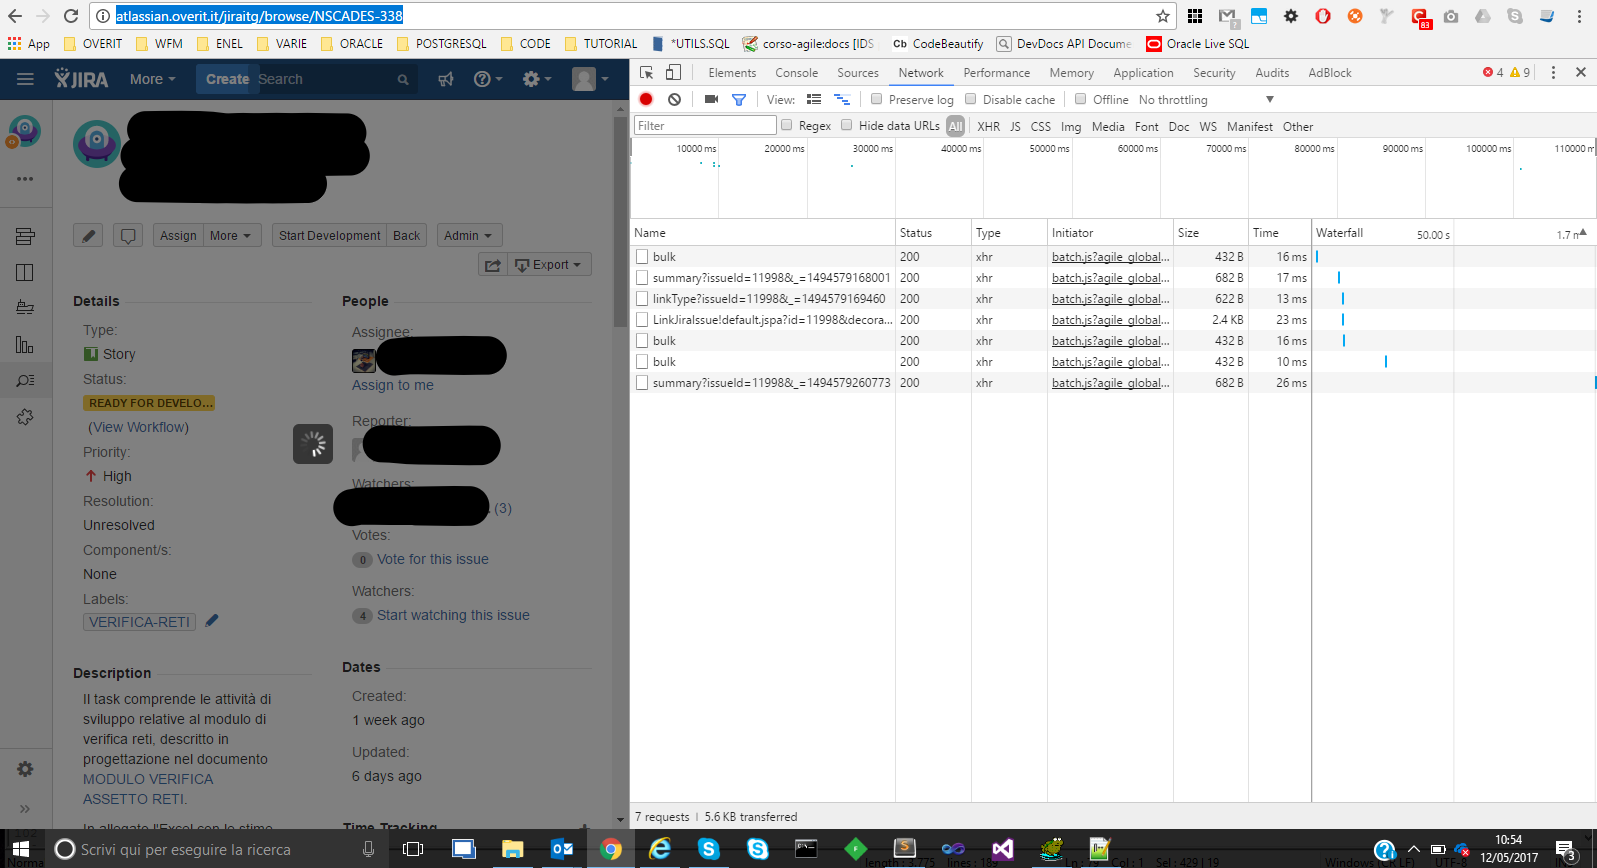Open the No throttling dropdown
Viewport: 1597px width, 868px height.
1206,100
